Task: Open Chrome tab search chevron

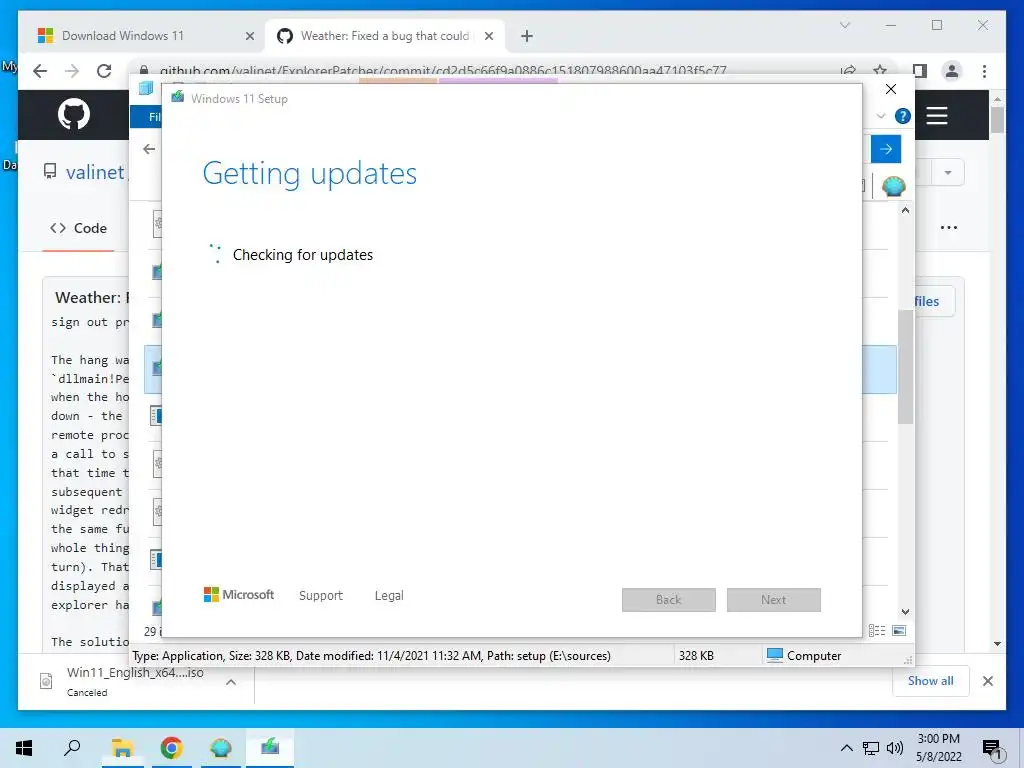Action: 844,25
